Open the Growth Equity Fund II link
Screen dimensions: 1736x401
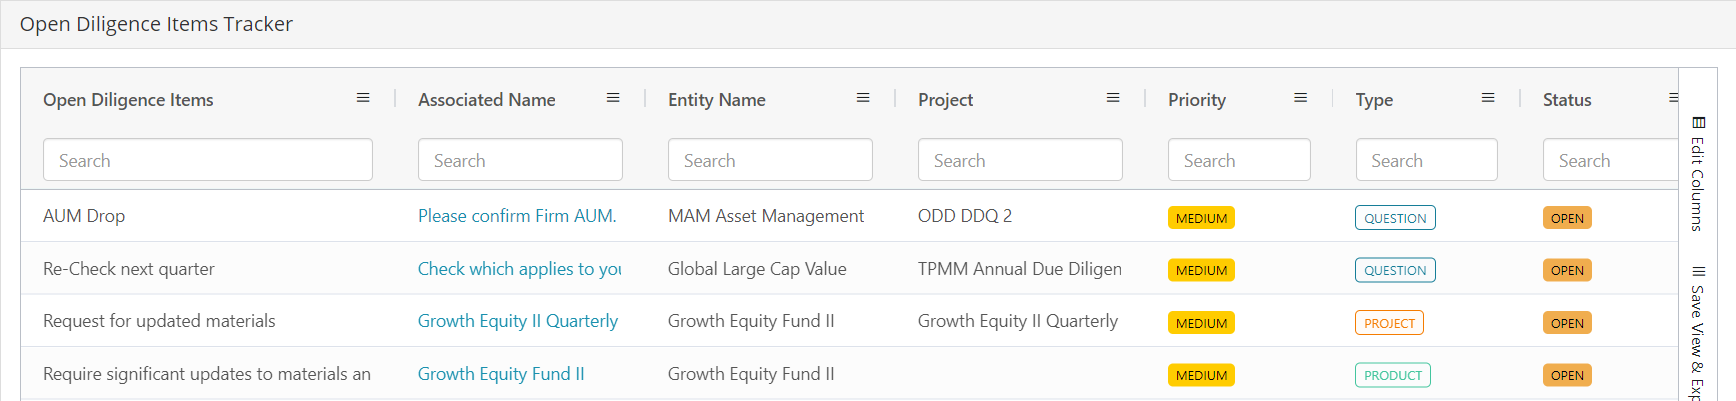tap(501, 374)
